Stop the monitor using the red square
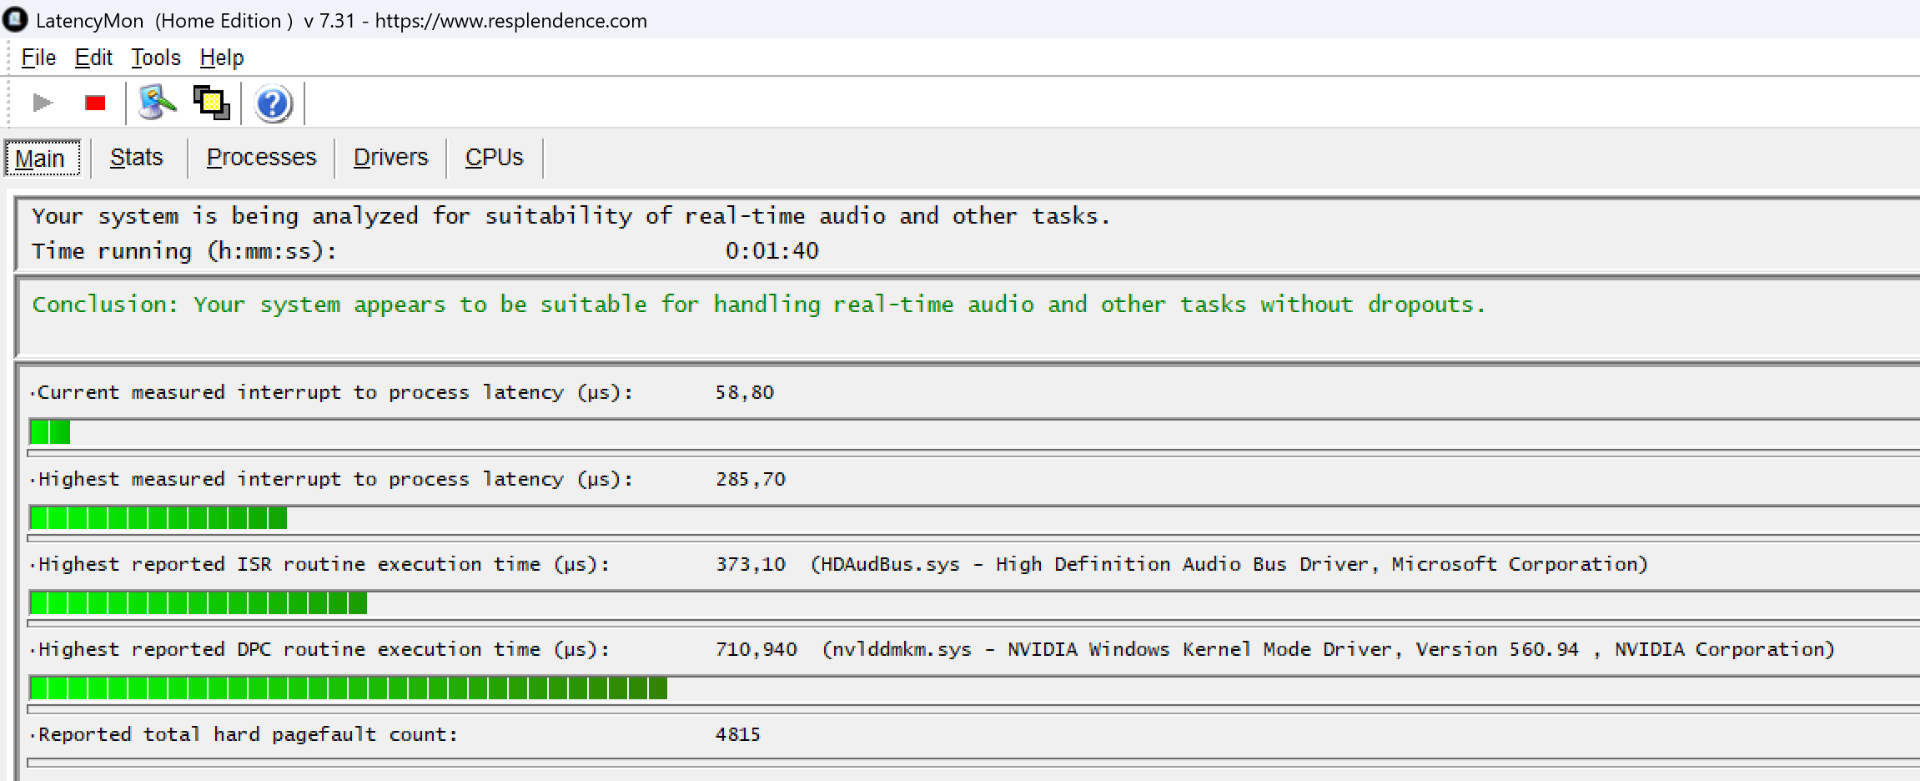Viewport: 1920px width, 781px height. click(x=95, y=103)
